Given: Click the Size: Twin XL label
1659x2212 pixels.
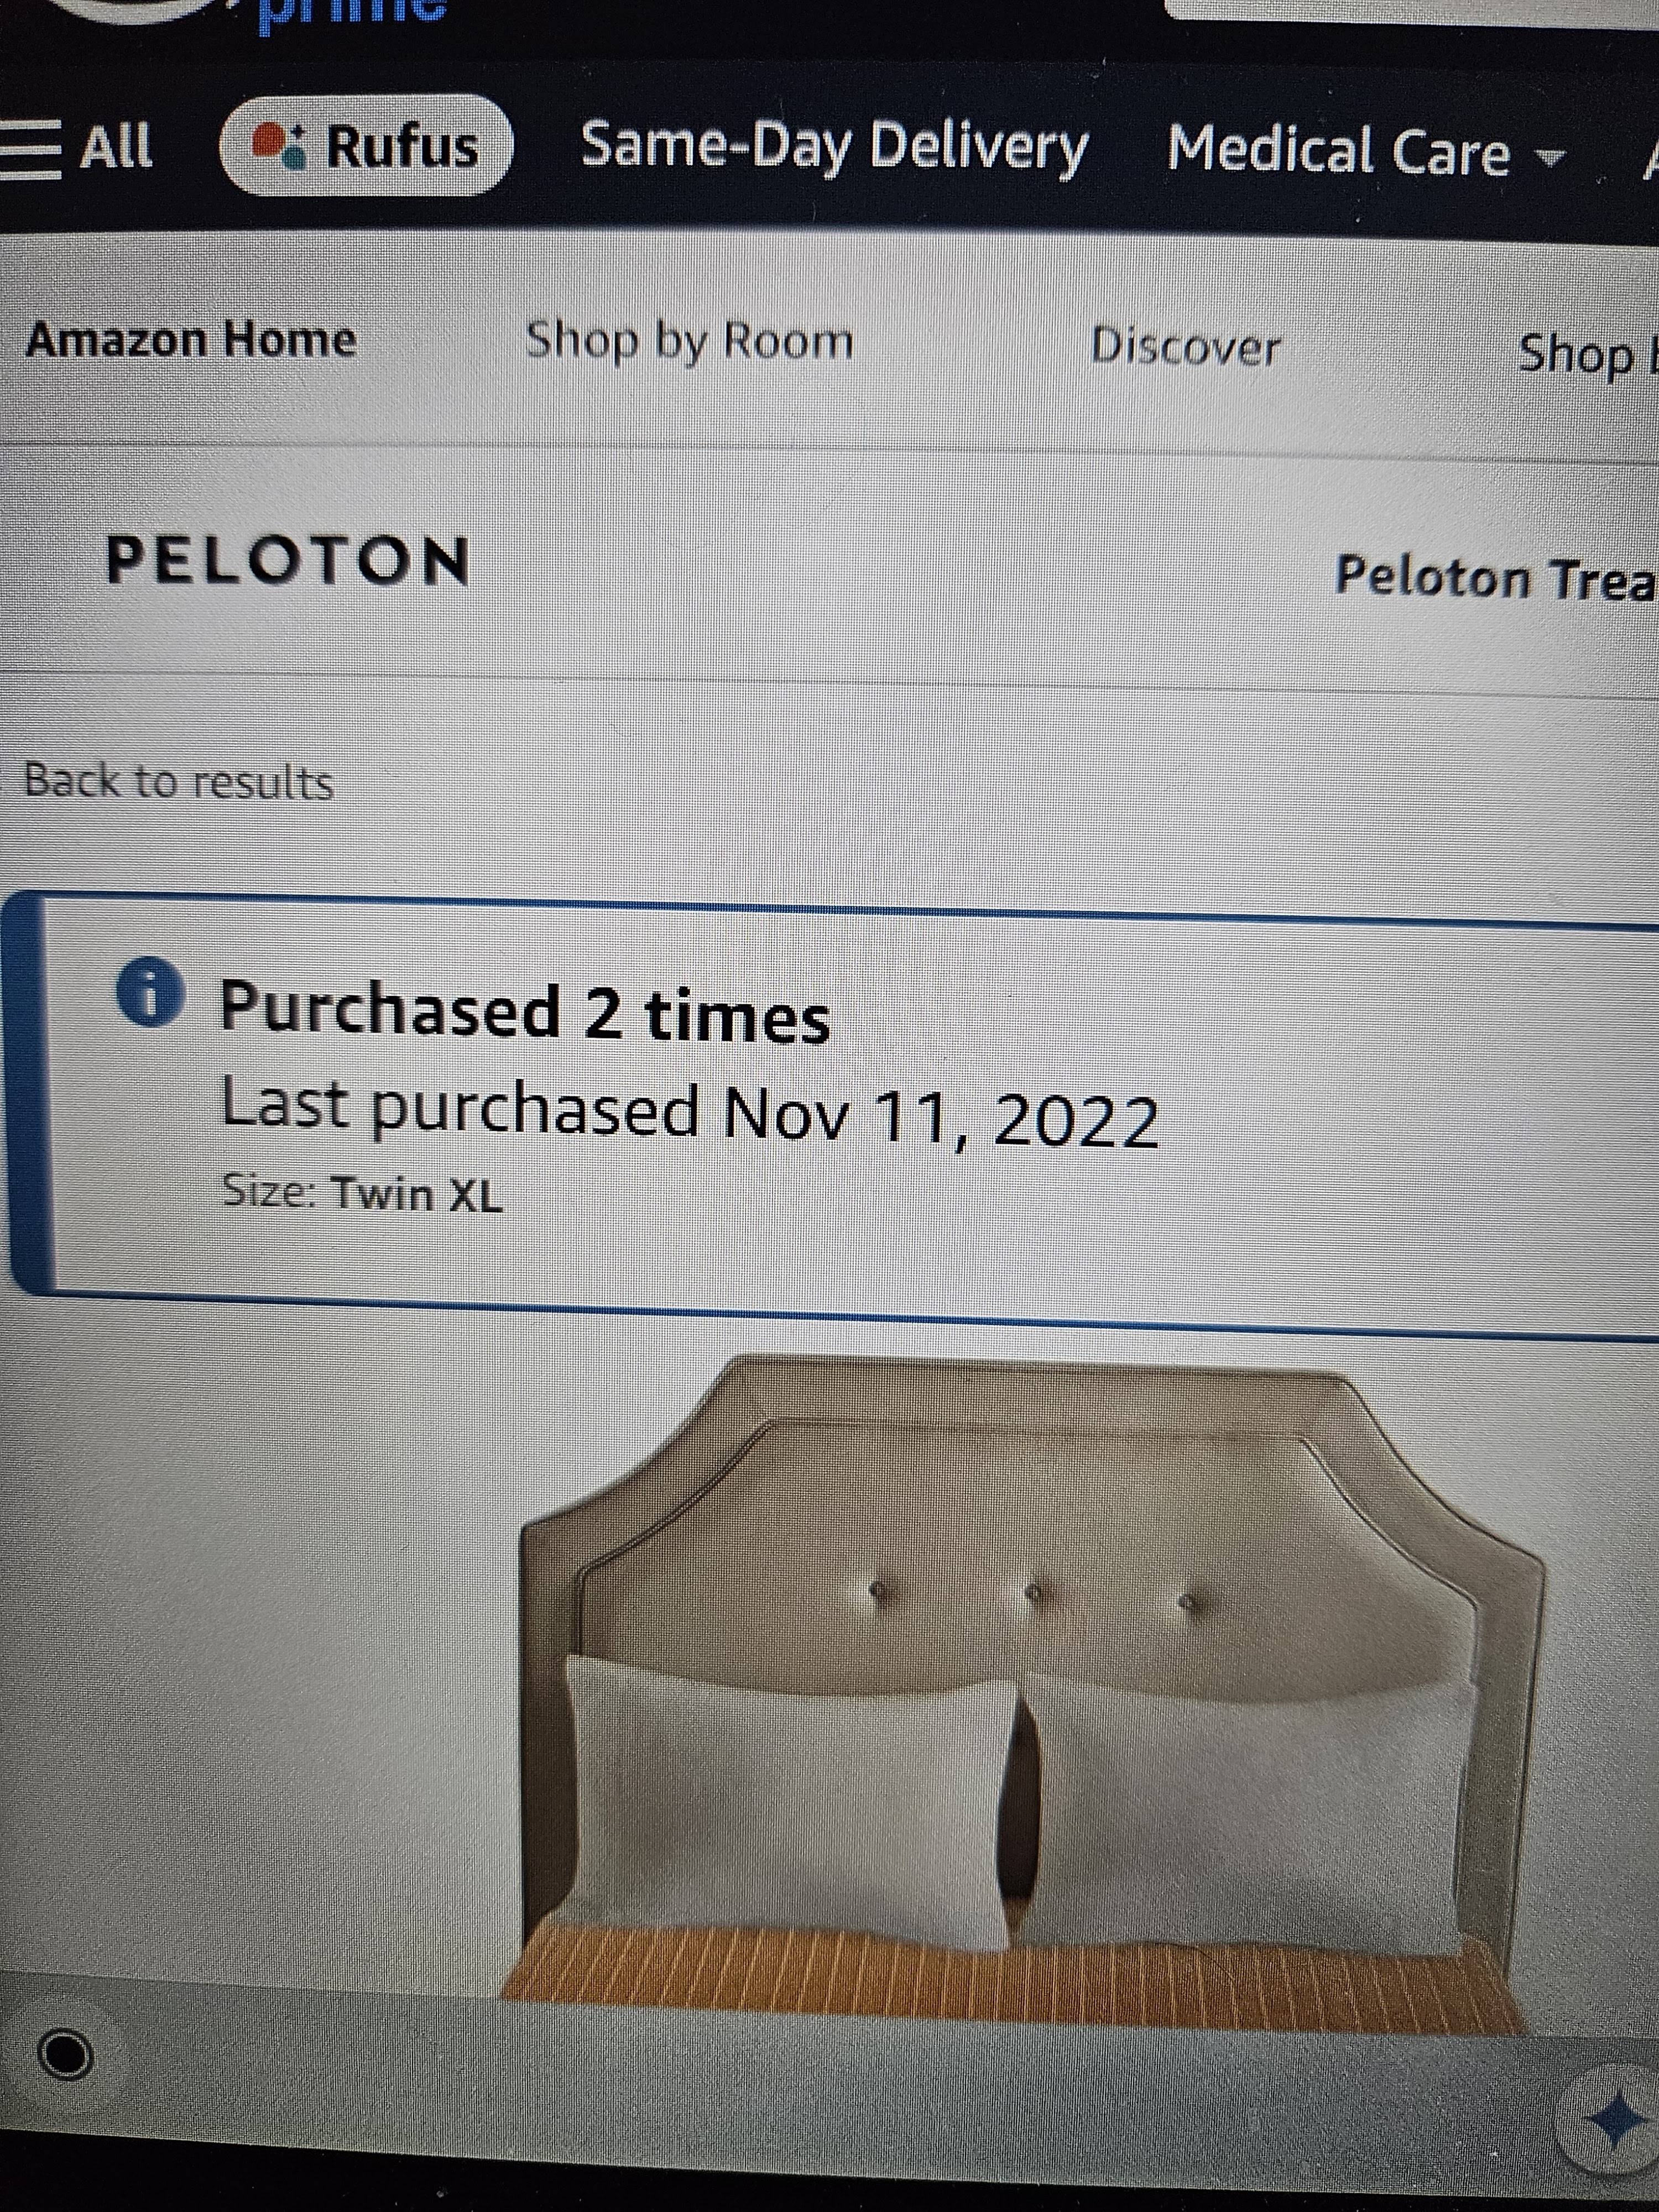Looking at the screenshot, I should 362,1193.
